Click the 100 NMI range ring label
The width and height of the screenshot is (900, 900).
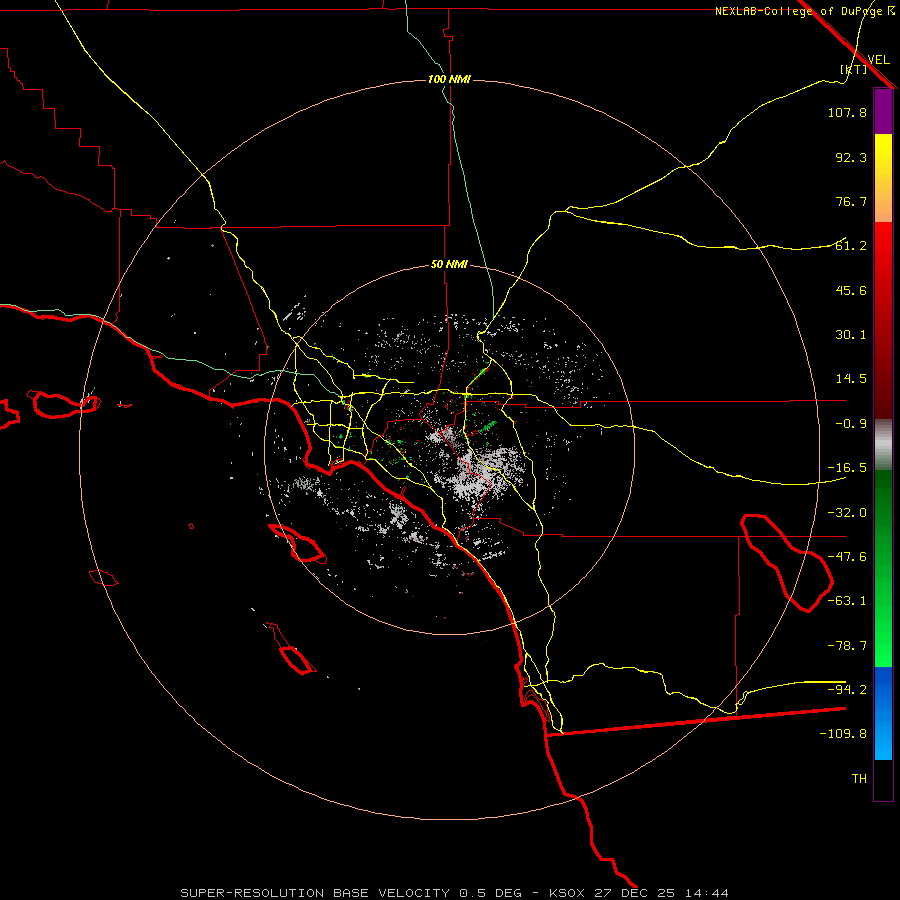449,79
